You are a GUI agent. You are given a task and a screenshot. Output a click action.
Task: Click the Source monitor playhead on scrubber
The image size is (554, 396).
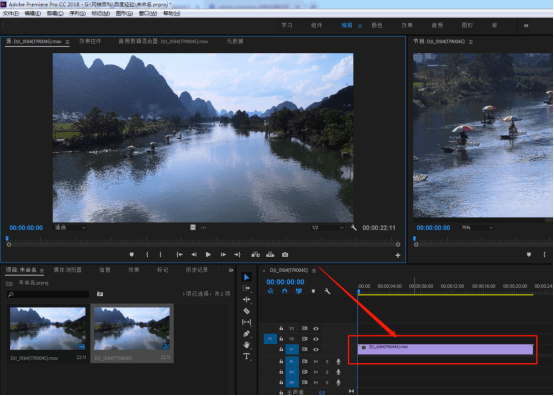coord(7,238)
